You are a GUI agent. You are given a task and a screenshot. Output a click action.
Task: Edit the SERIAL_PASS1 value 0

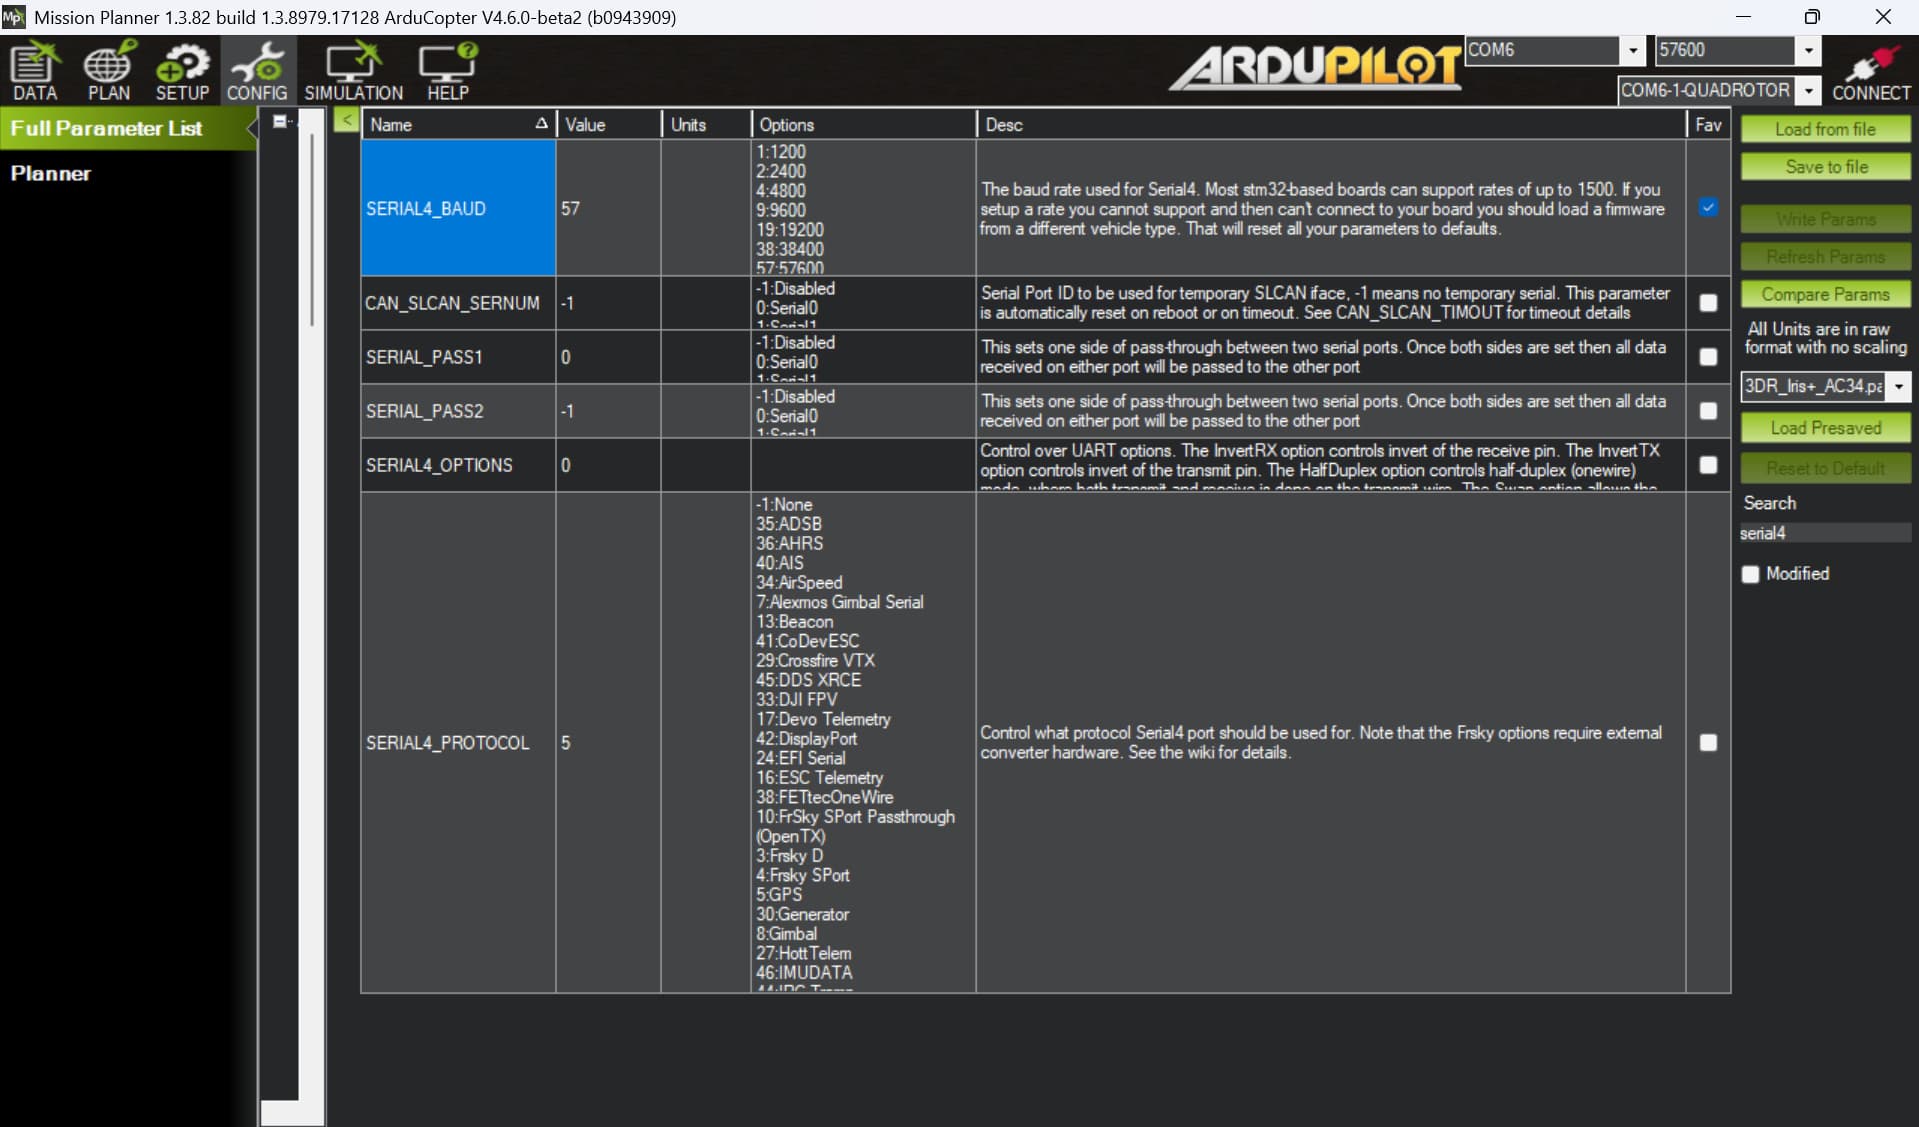[x=608, y=357]
